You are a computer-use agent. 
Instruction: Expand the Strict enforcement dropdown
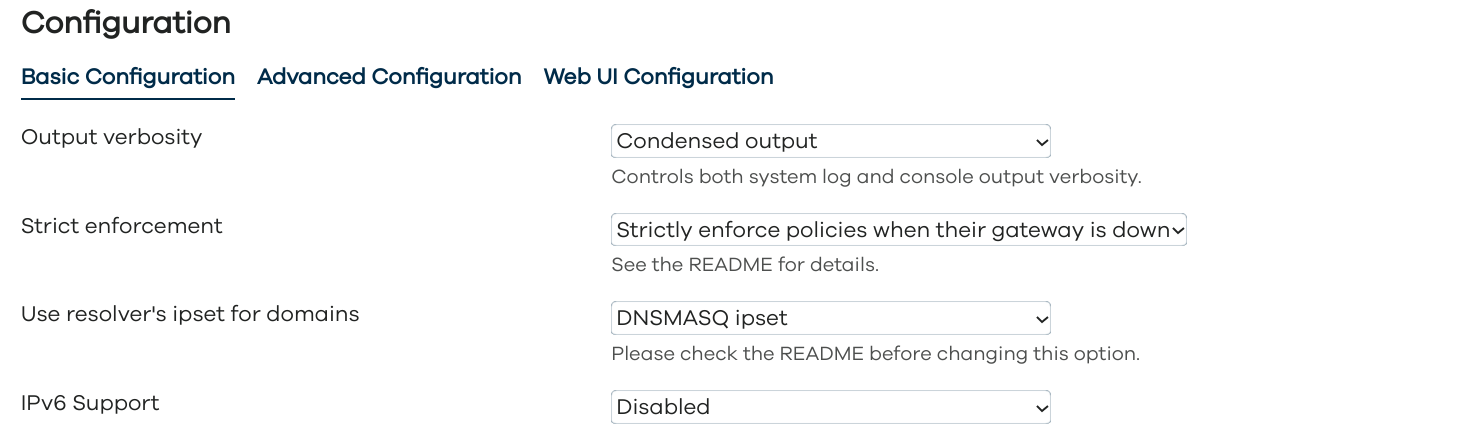(x=898, y=230)
